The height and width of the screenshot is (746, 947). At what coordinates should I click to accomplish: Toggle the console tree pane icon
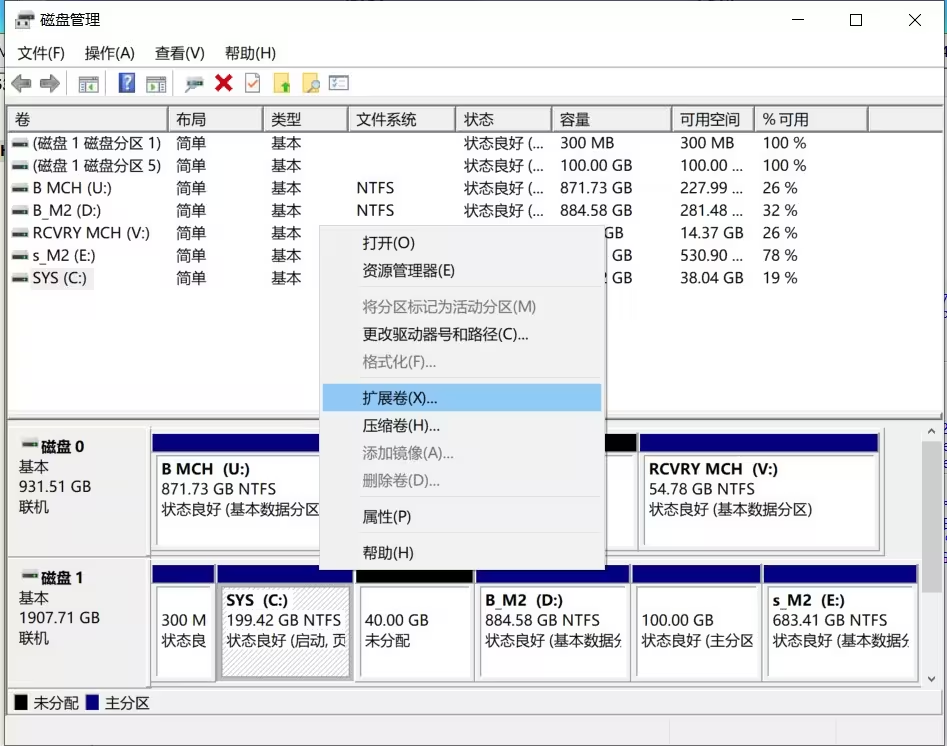coord(88,83)
